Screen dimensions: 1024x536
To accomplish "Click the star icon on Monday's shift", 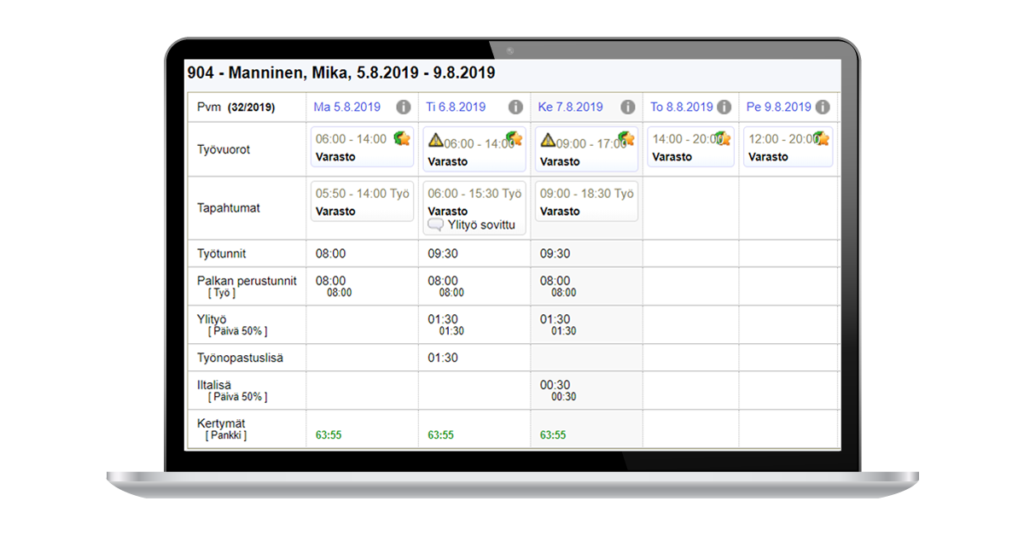I will [x=401, y=137].
